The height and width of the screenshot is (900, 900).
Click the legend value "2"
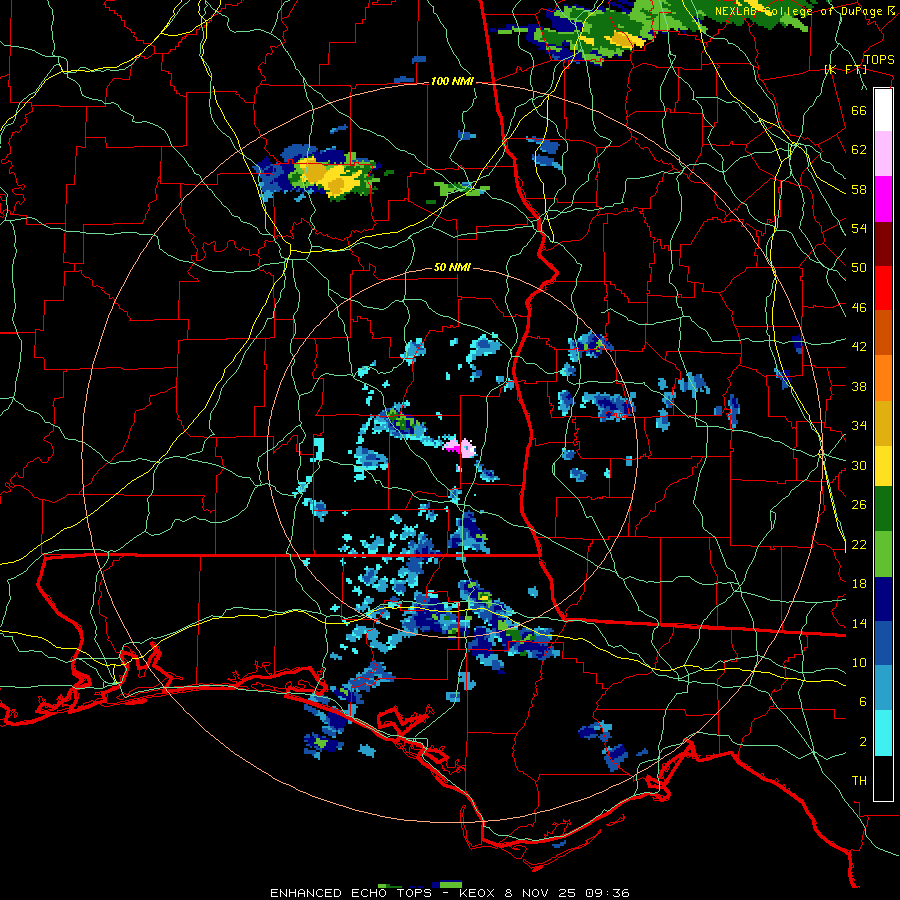(x=862, y=742)
